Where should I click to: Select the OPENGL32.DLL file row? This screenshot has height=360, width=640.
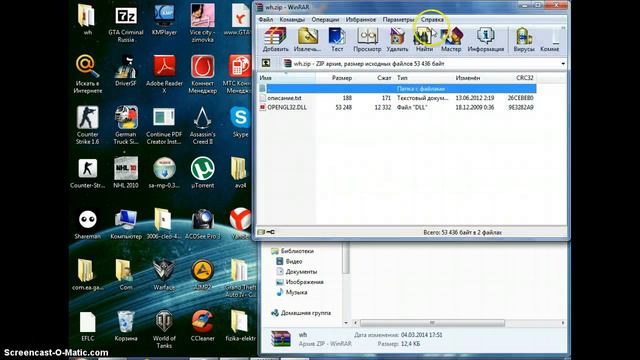click(x=397, y=107)
